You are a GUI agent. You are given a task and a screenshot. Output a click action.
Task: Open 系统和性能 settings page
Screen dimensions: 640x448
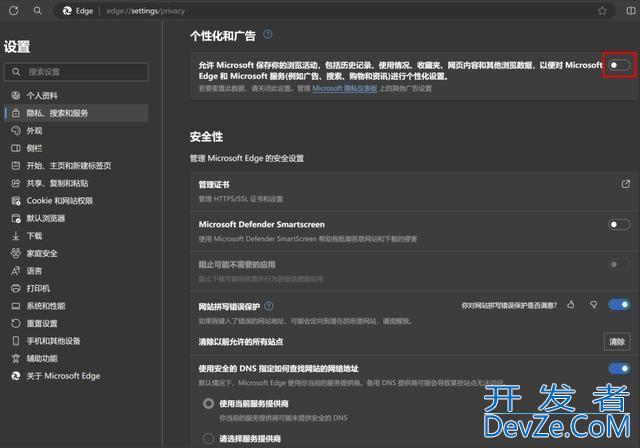click(x=76, y=306)
